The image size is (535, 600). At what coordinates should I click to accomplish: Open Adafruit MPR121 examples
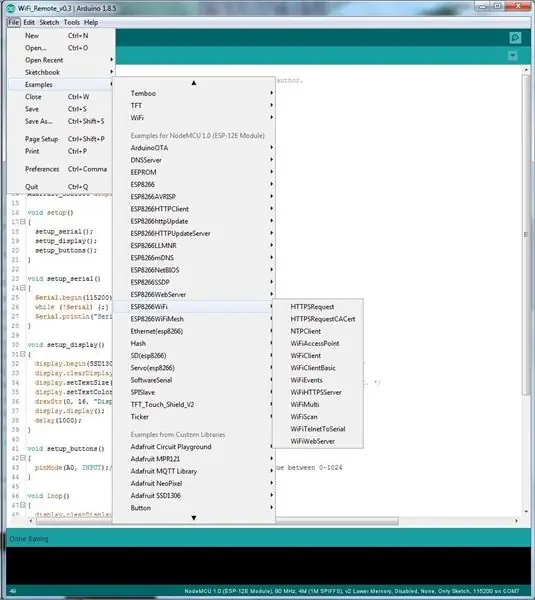point(194,459)
